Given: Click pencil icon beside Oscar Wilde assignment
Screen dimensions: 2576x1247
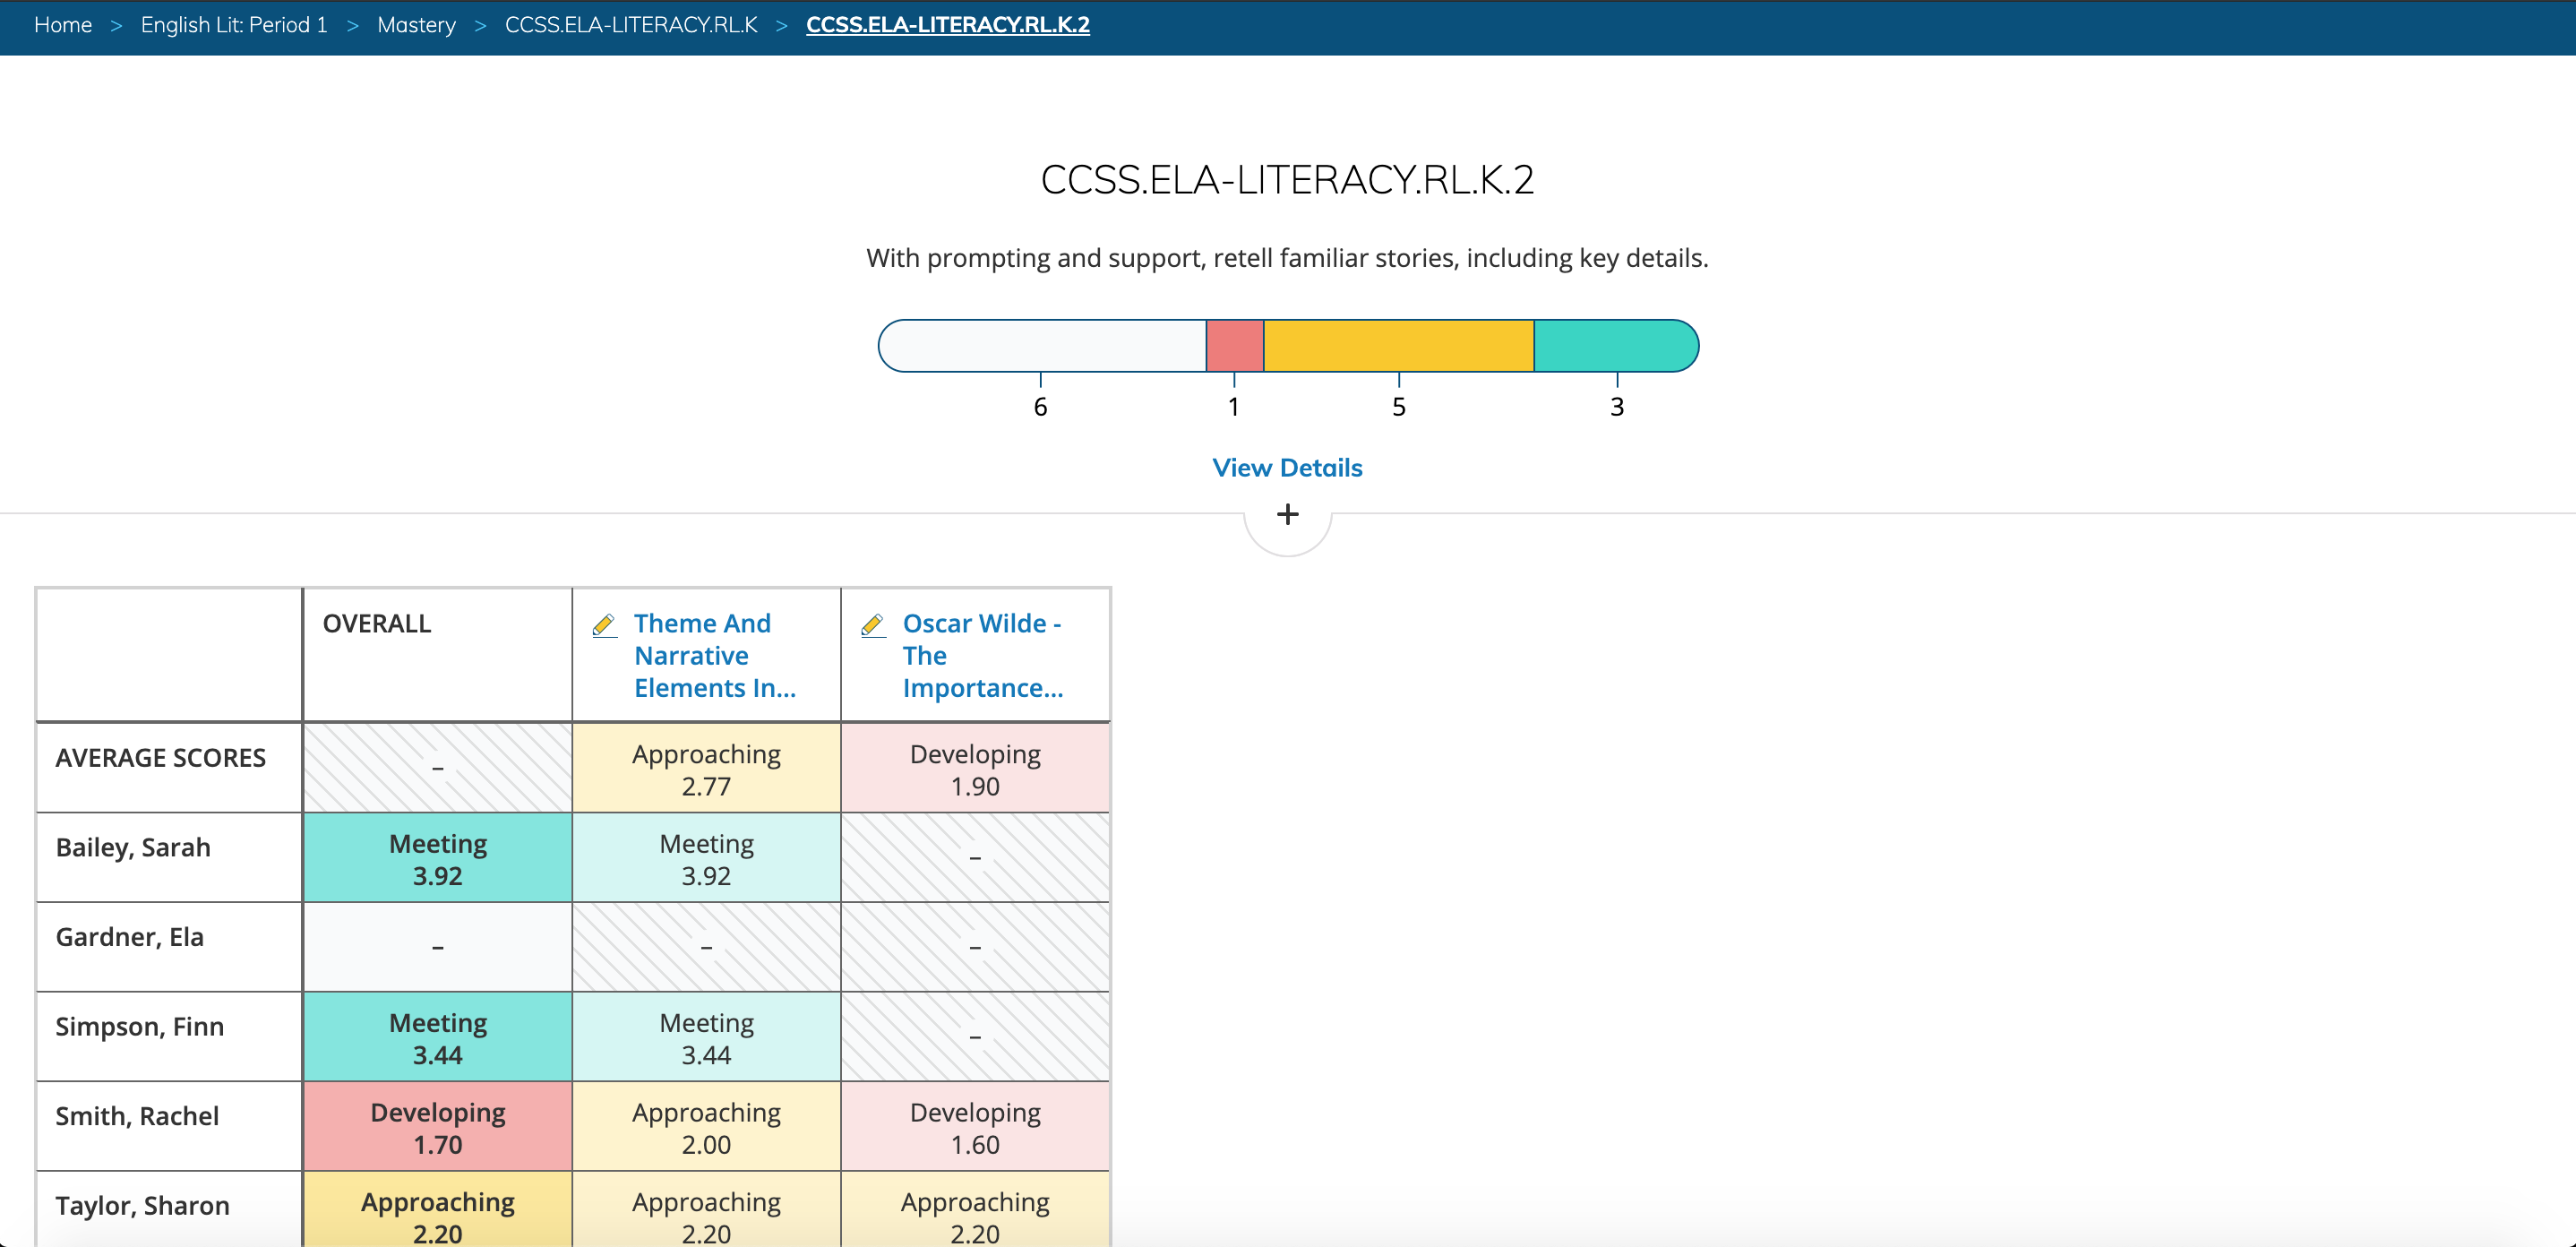Looking at the screenshot, I should point(872,625).
